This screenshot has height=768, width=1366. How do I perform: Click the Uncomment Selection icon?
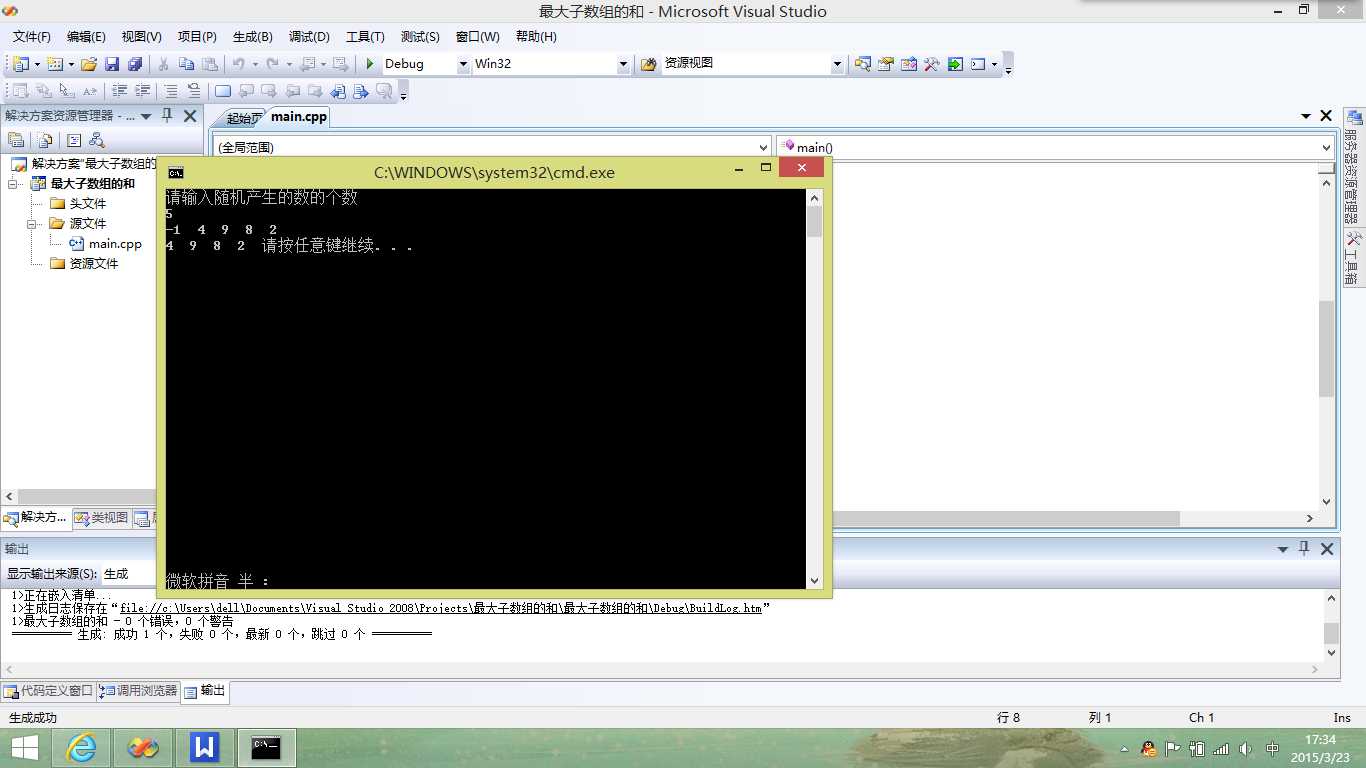click(194, 91)
